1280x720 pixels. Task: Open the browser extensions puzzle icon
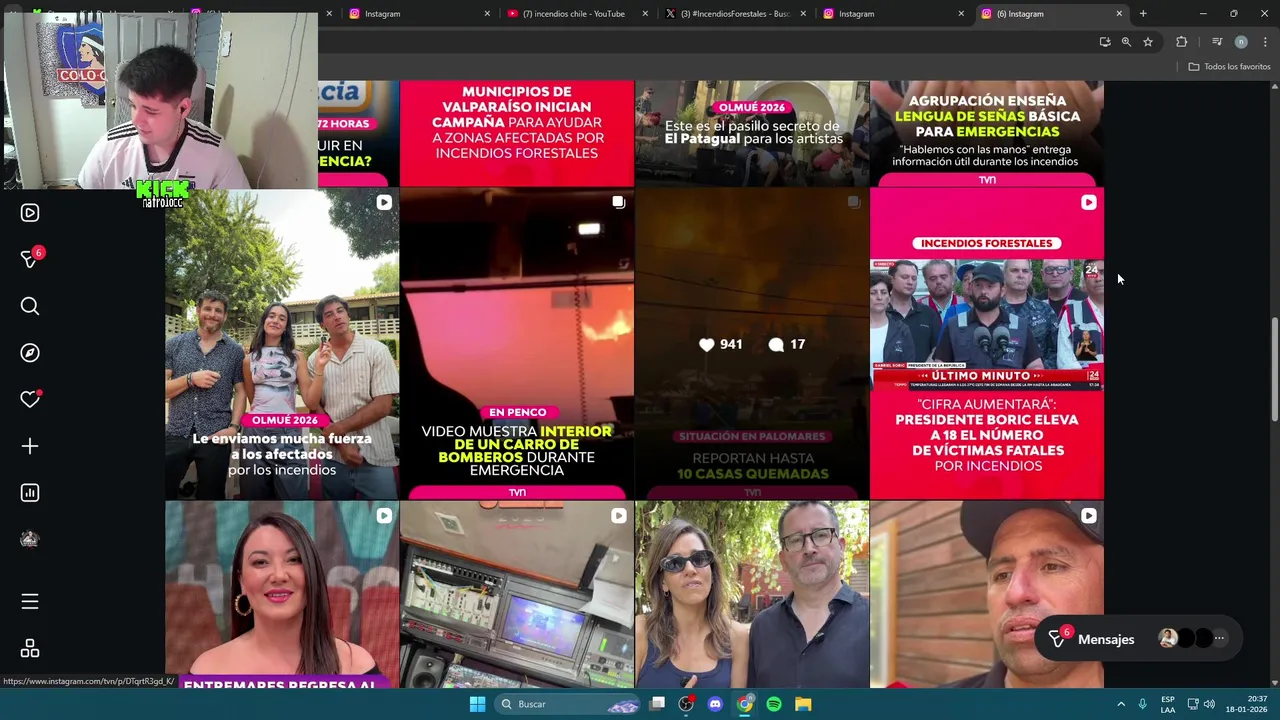(x=1182, y=42)
